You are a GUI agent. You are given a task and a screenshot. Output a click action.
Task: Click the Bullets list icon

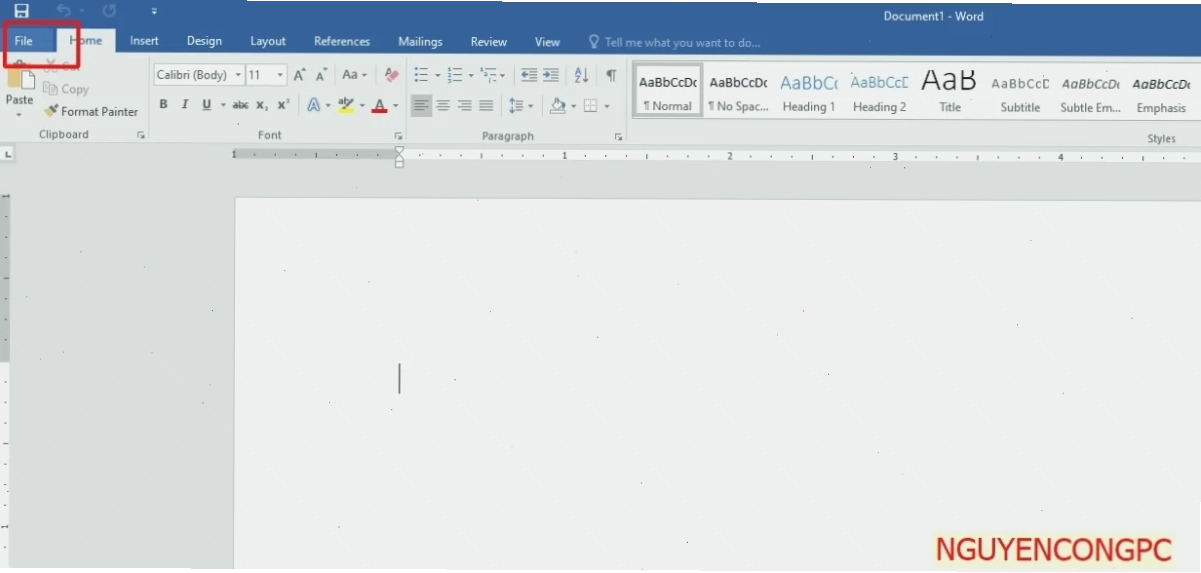[421, 75]
